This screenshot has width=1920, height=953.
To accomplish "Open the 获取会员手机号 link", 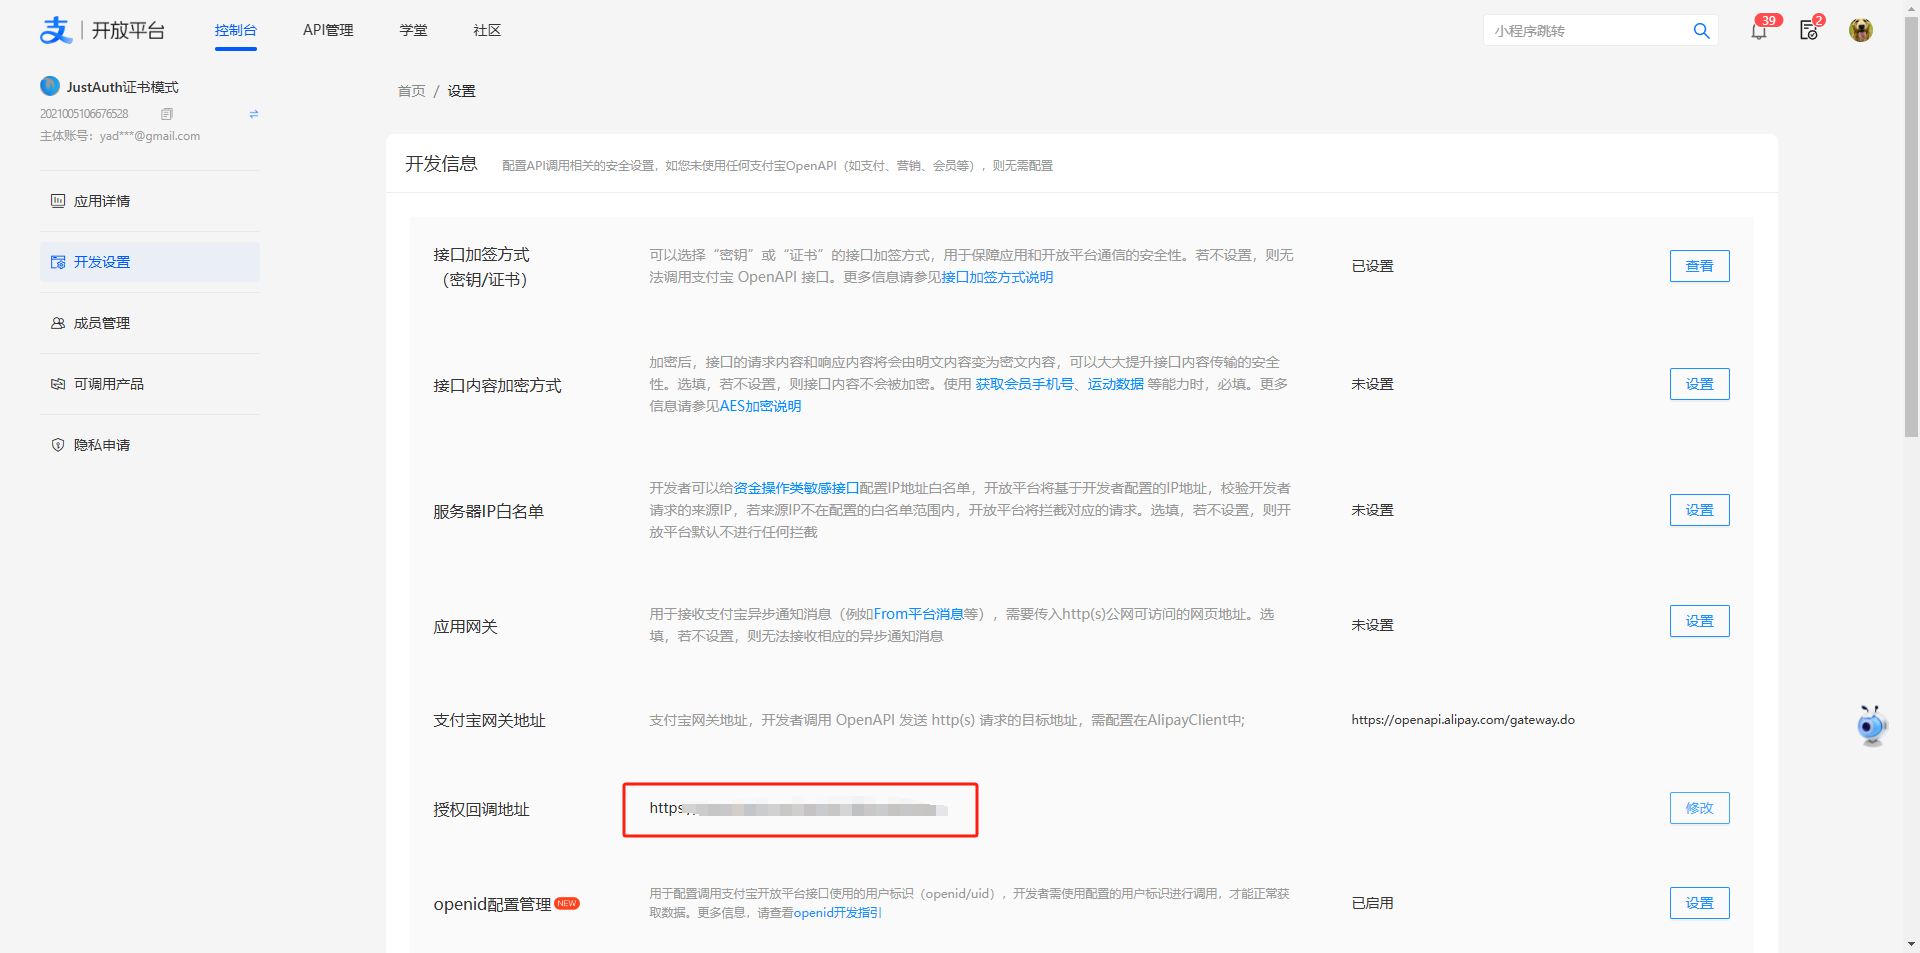I will coord(1024,384).
